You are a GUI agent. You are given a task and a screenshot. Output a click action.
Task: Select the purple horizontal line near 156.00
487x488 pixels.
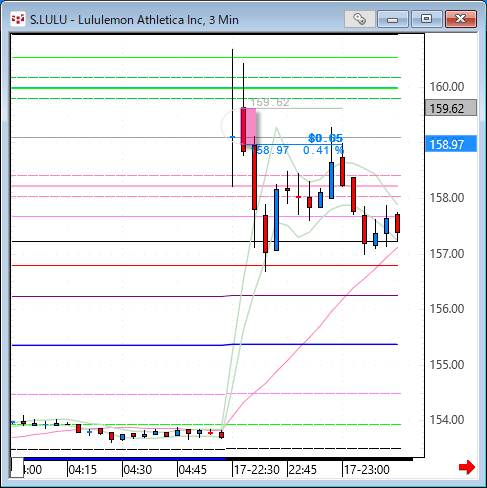pyautogui.click(x=205, y=296)
